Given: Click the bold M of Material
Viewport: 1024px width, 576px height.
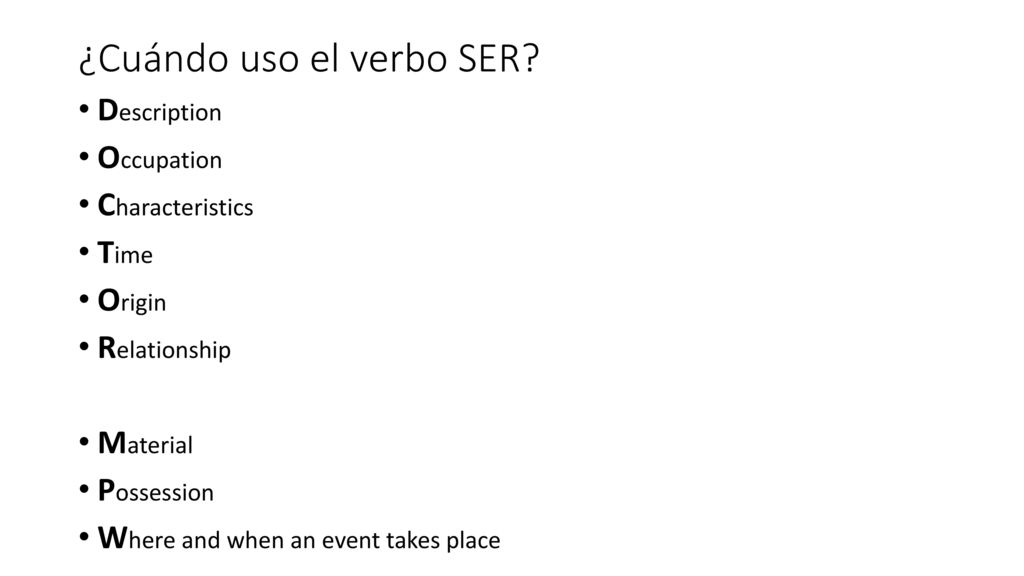Looking at the screenshot, I should [112, 443].
